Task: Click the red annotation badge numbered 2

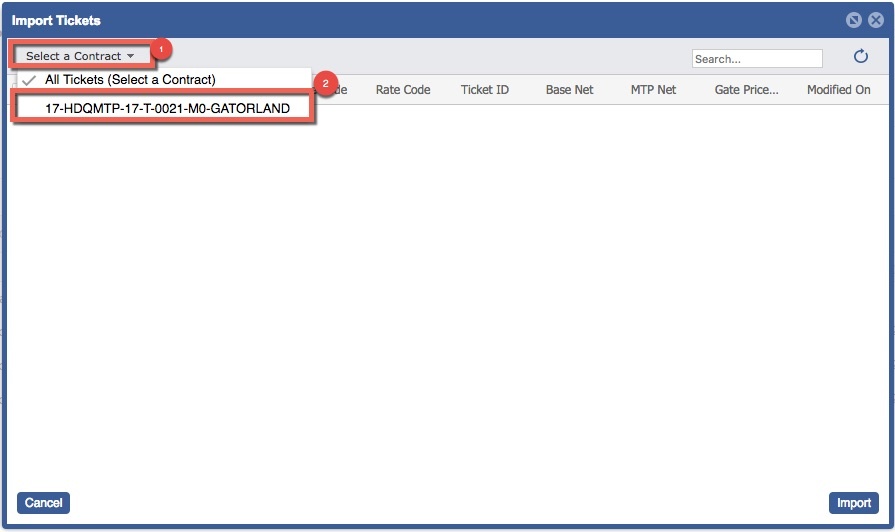Action: click(x=326, y=83)
